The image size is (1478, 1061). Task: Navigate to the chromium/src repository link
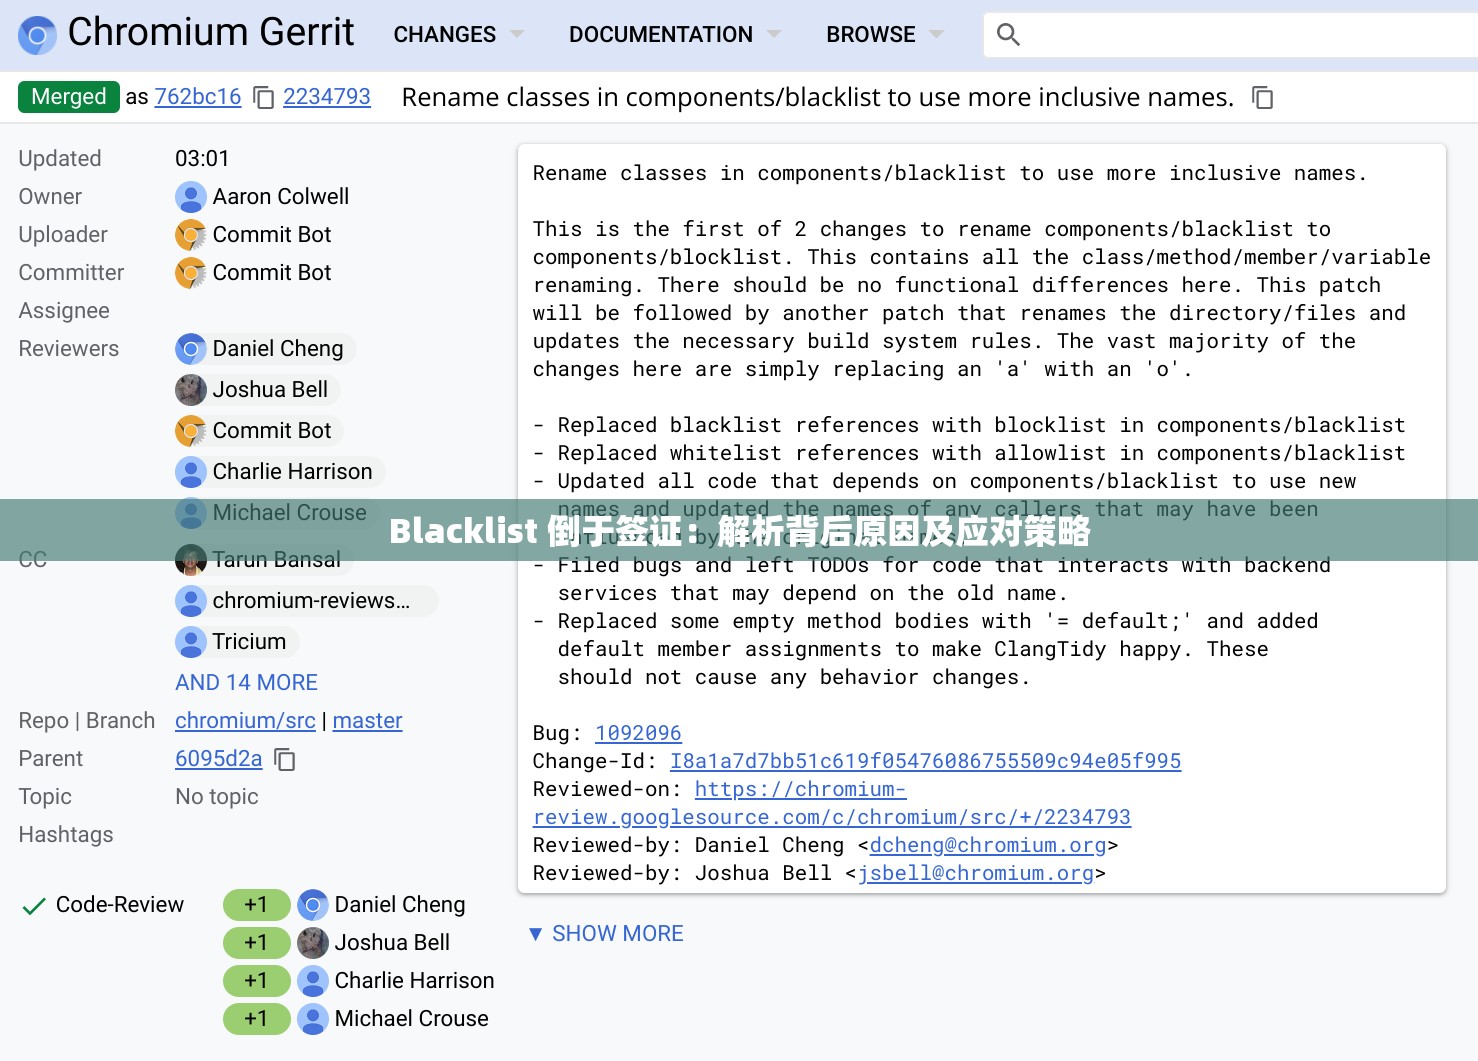point(245,720)
